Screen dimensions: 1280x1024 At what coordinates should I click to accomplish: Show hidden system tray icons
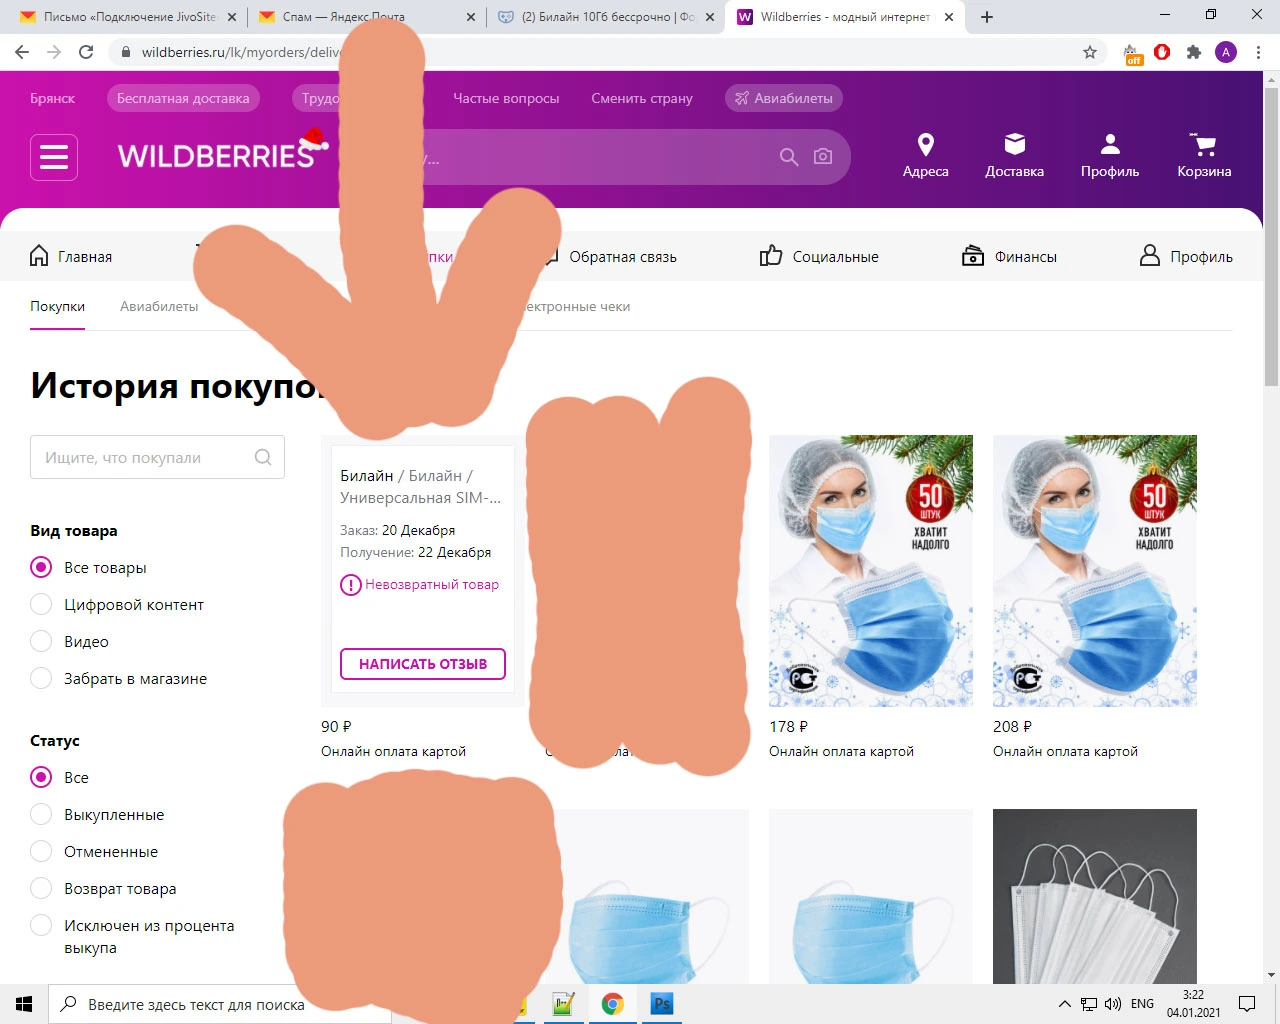[x=1065, y=1004]
